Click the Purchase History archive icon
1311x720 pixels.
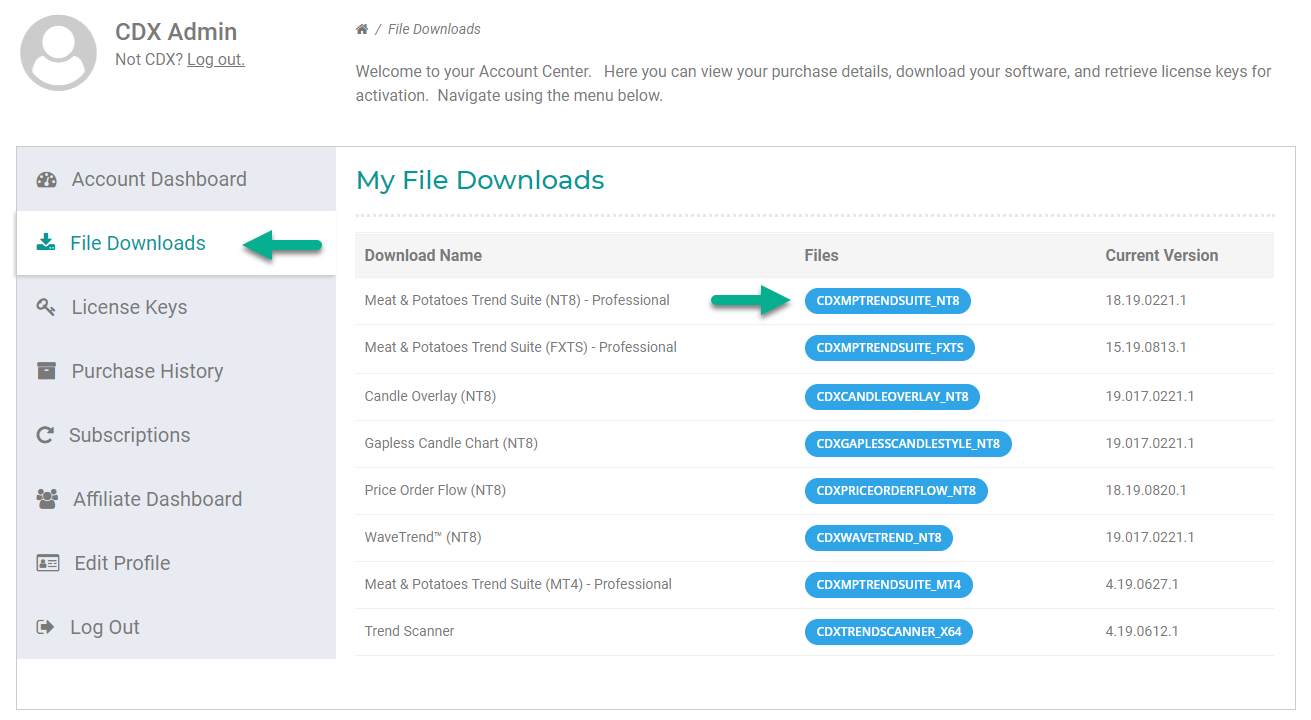[46, 371]
